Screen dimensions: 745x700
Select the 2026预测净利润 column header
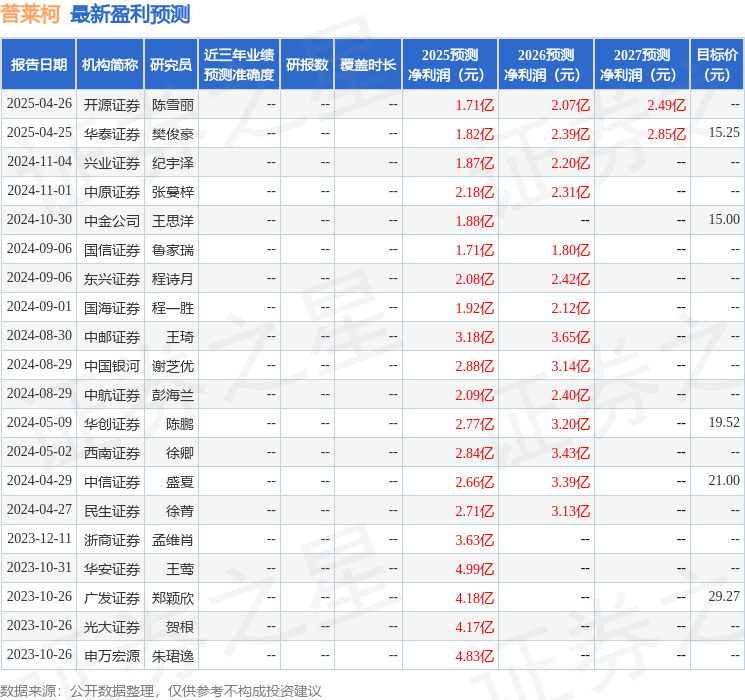pyautogui.click(x=546, y=65)
